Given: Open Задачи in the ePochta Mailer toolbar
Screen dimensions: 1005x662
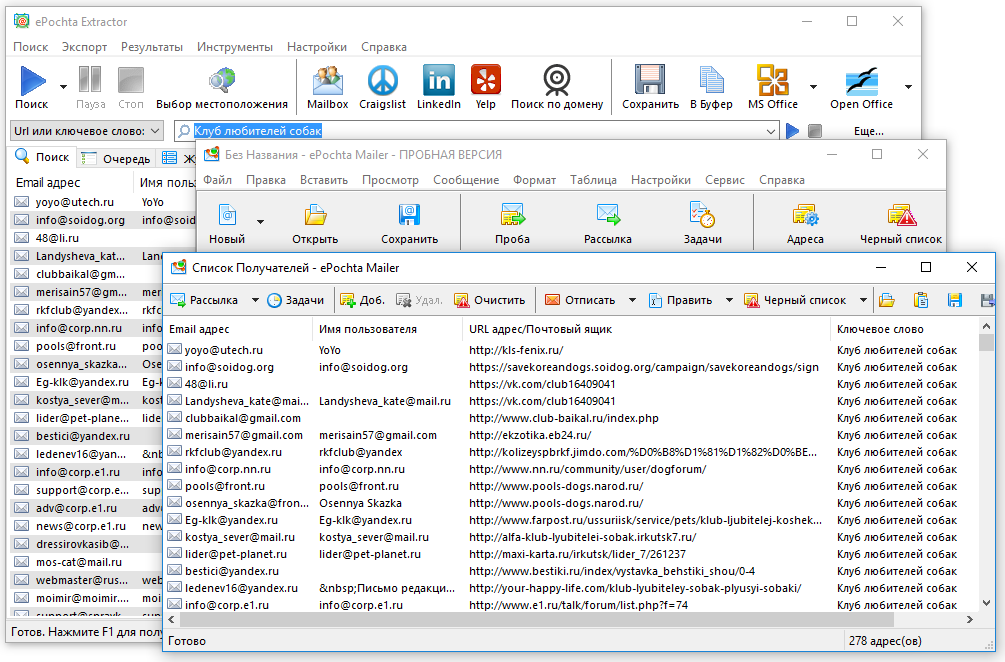Looking at the screenshot, I should pyautogui.click(x=702, y=222).
